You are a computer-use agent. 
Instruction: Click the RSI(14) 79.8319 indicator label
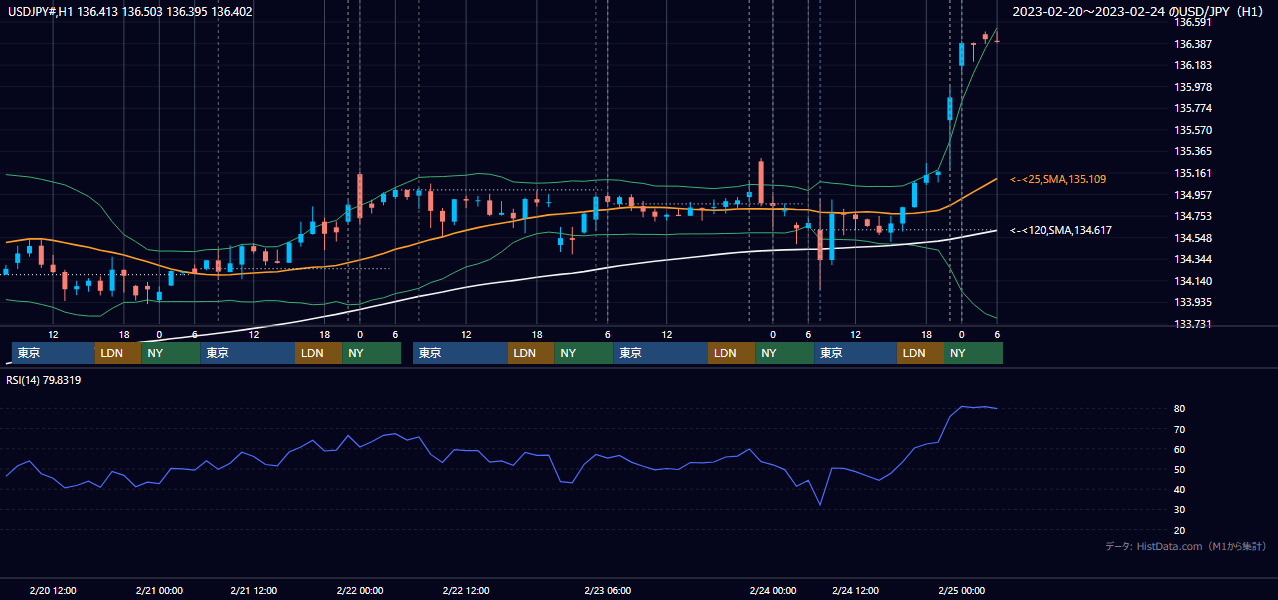44,380
